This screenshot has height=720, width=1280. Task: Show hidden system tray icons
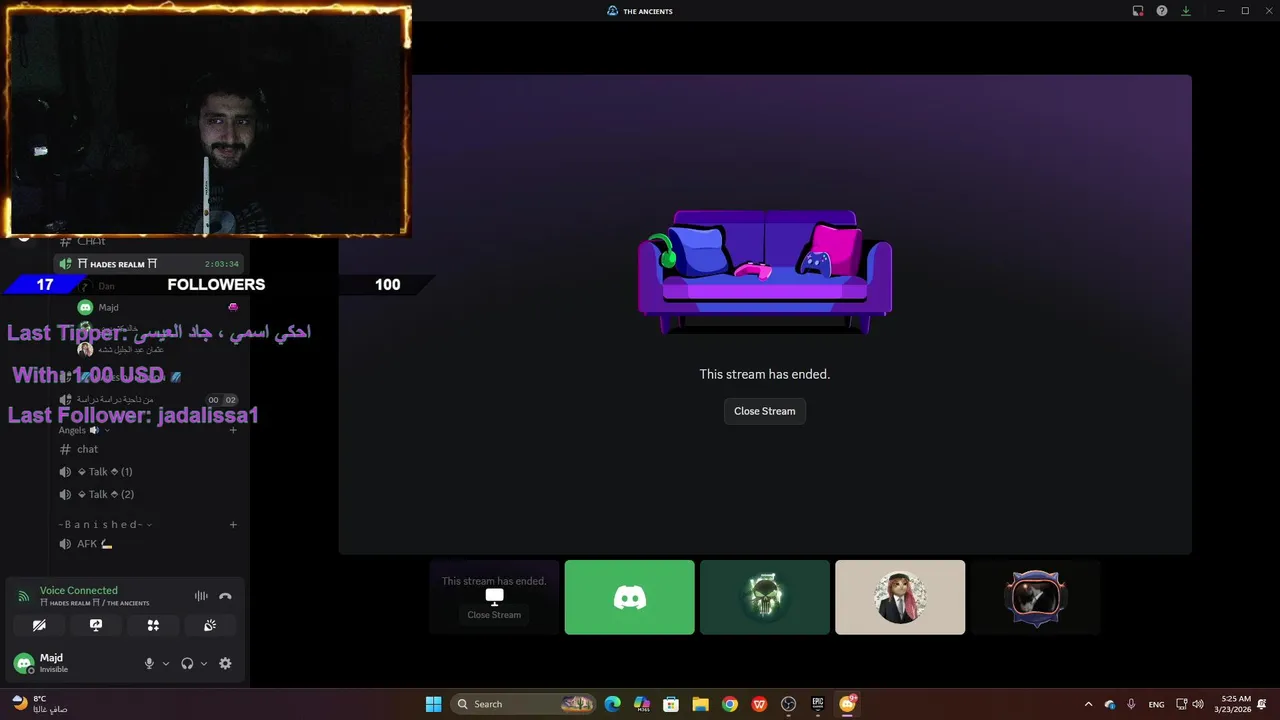pos(1088,704)
